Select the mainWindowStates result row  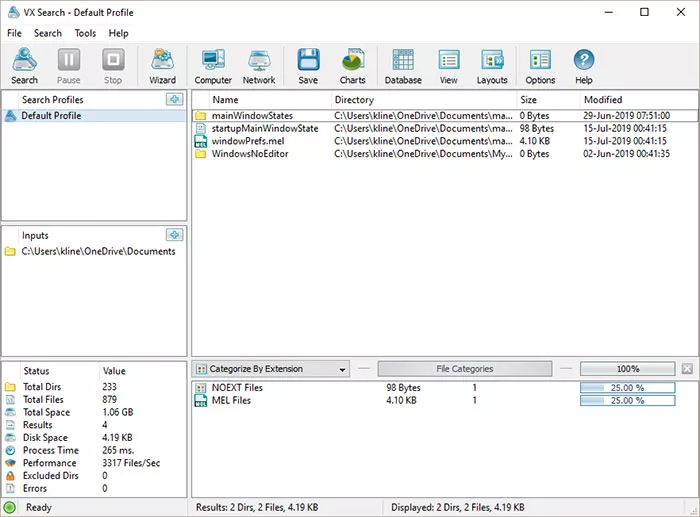(x=445, y=116)
